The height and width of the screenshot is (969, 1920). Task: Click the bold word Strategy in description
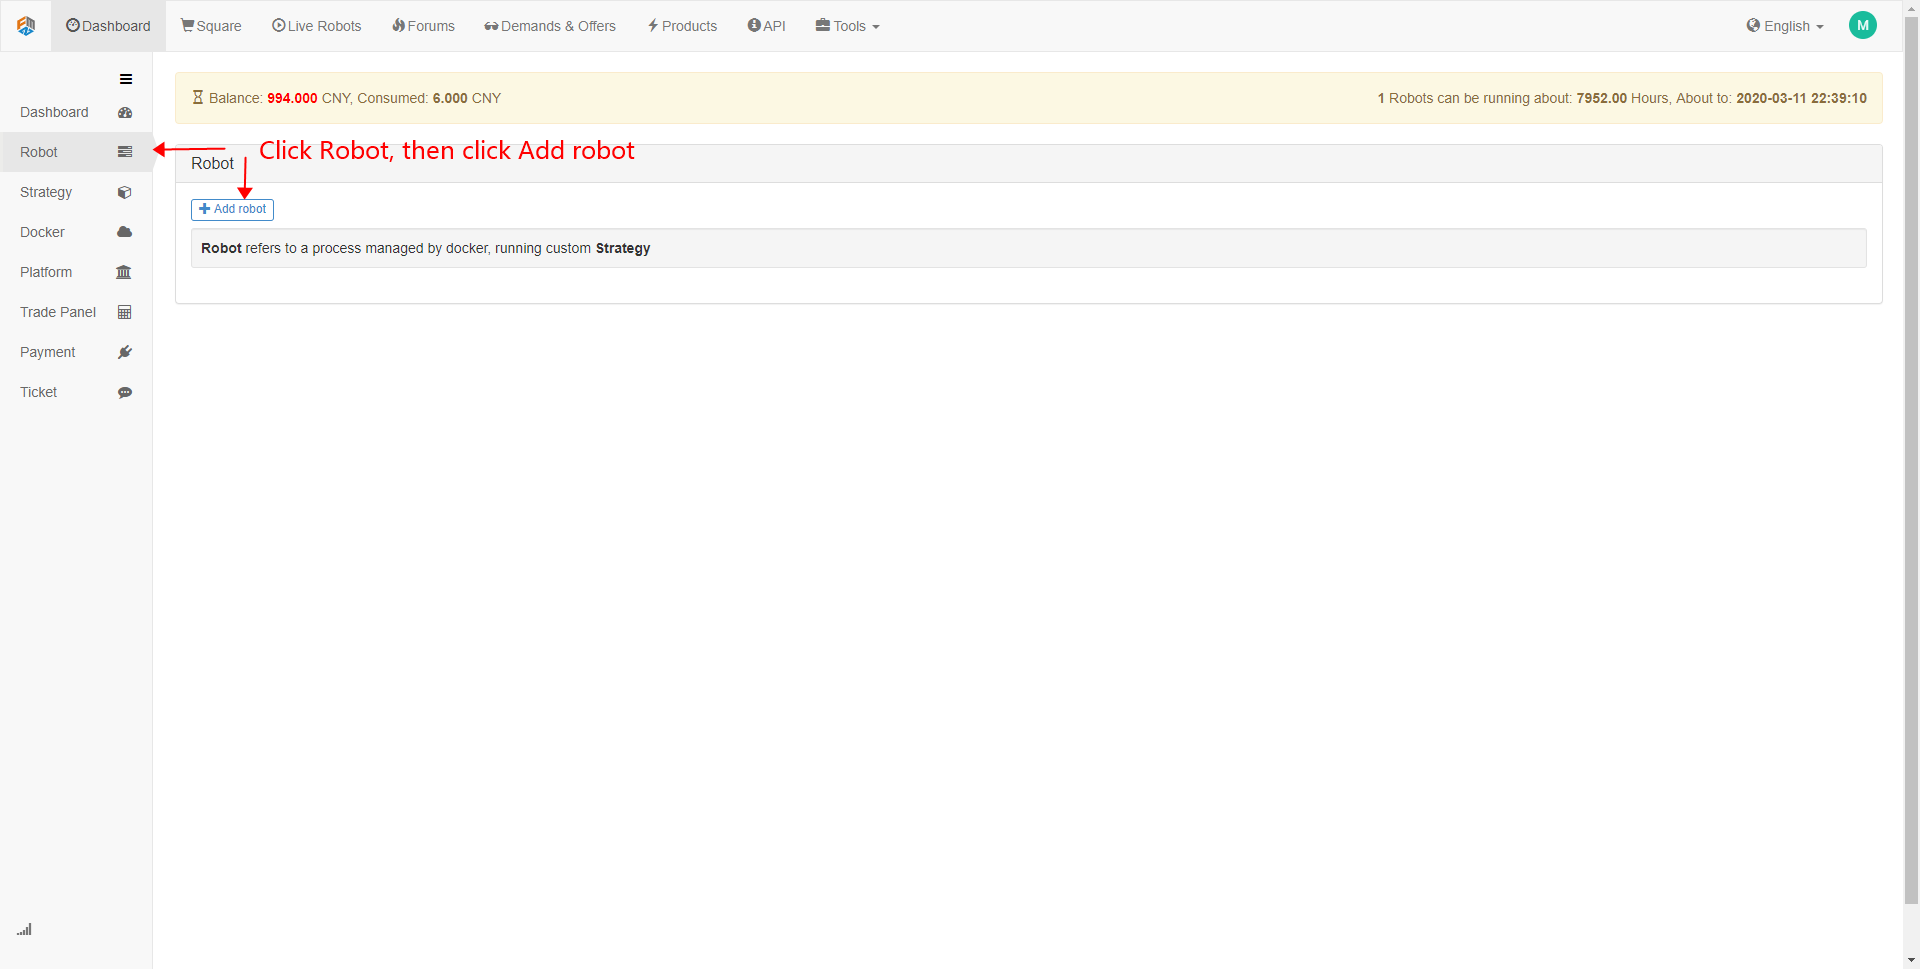623,248
